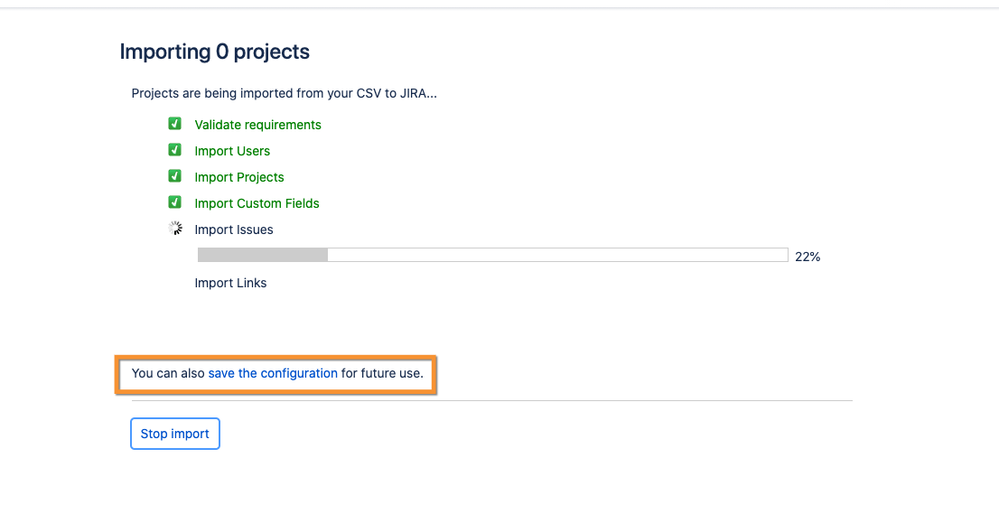Click the Import Issues step text
This screenshot has width=999, height=515.
tap(233, 229)
